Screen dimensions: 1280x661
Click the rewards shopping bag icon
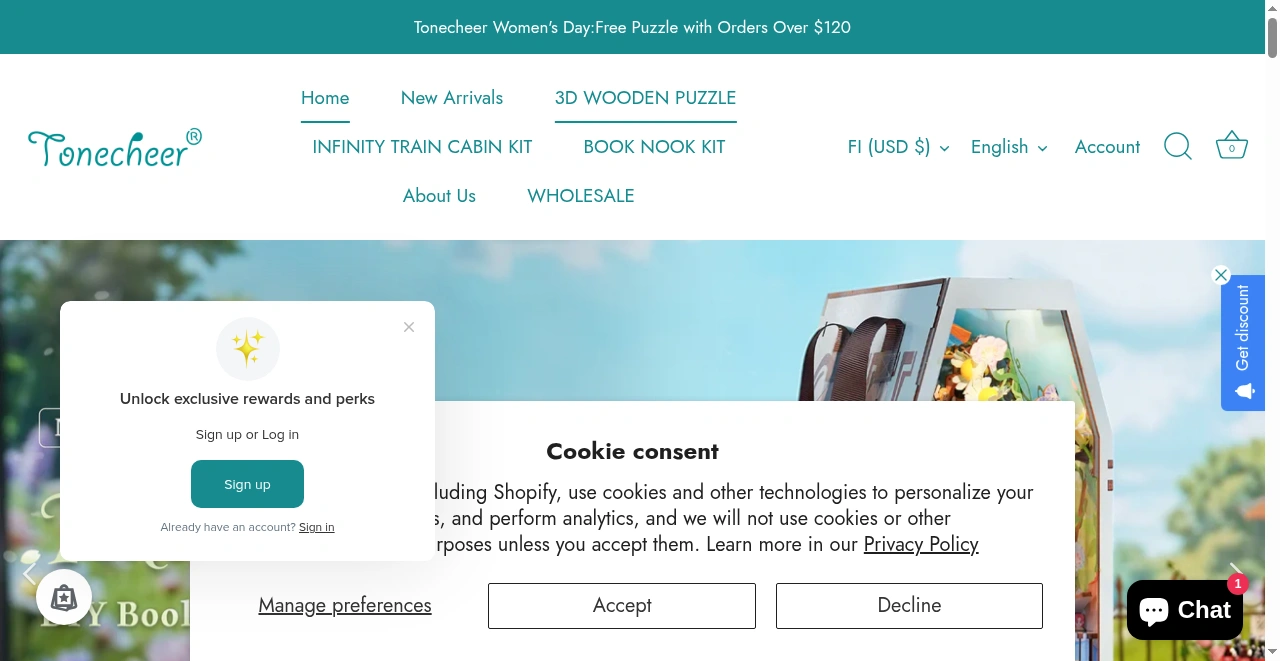click(x=63, y=597)
